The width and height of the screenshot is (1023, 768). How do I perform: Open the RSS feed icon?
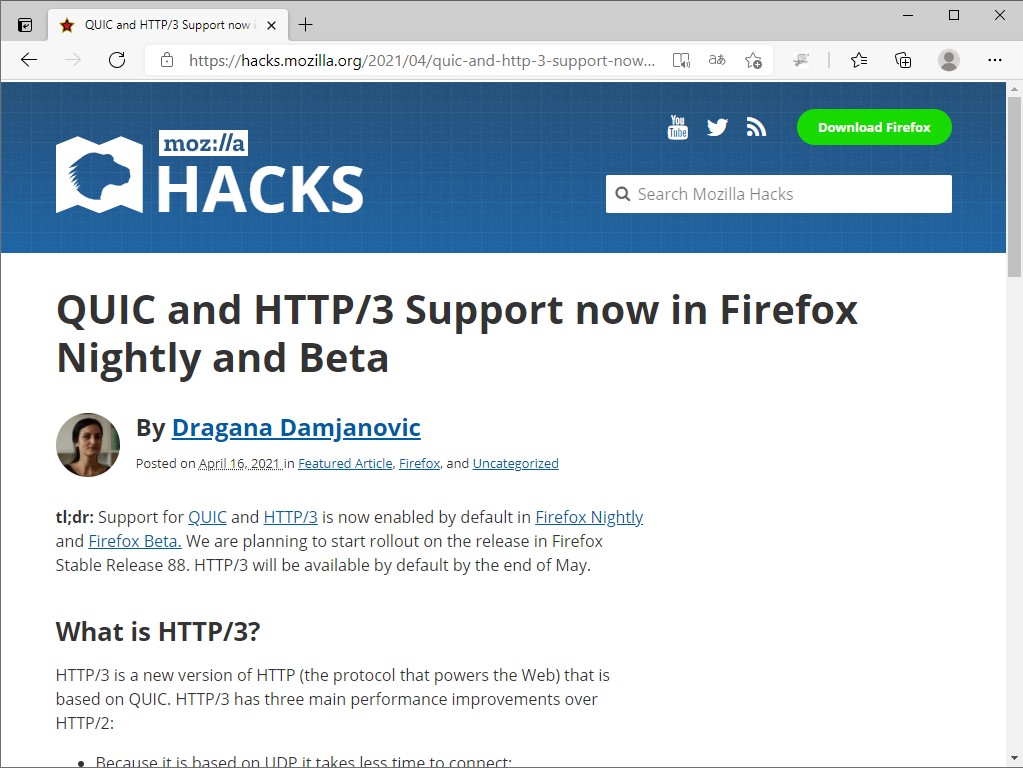tap(755, 127)
